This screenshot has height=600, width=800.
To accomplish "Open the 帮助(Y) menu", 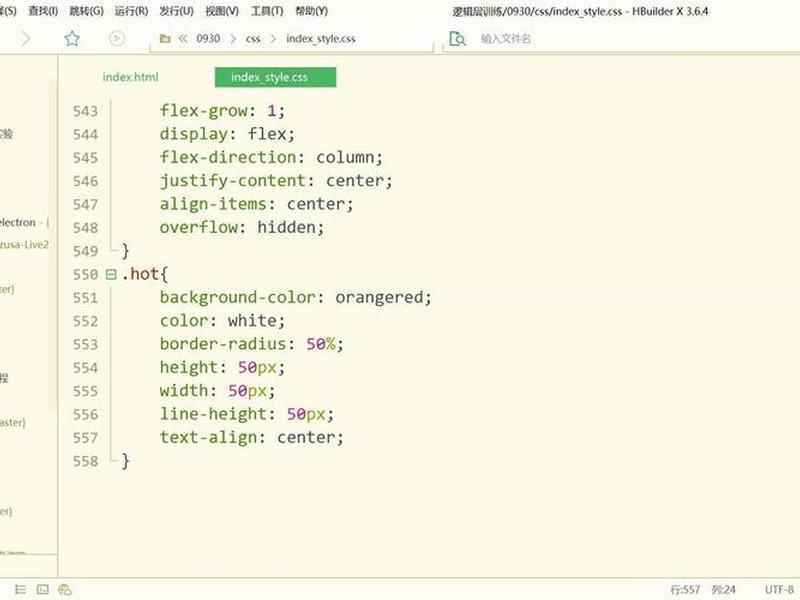I will (311, 11).
